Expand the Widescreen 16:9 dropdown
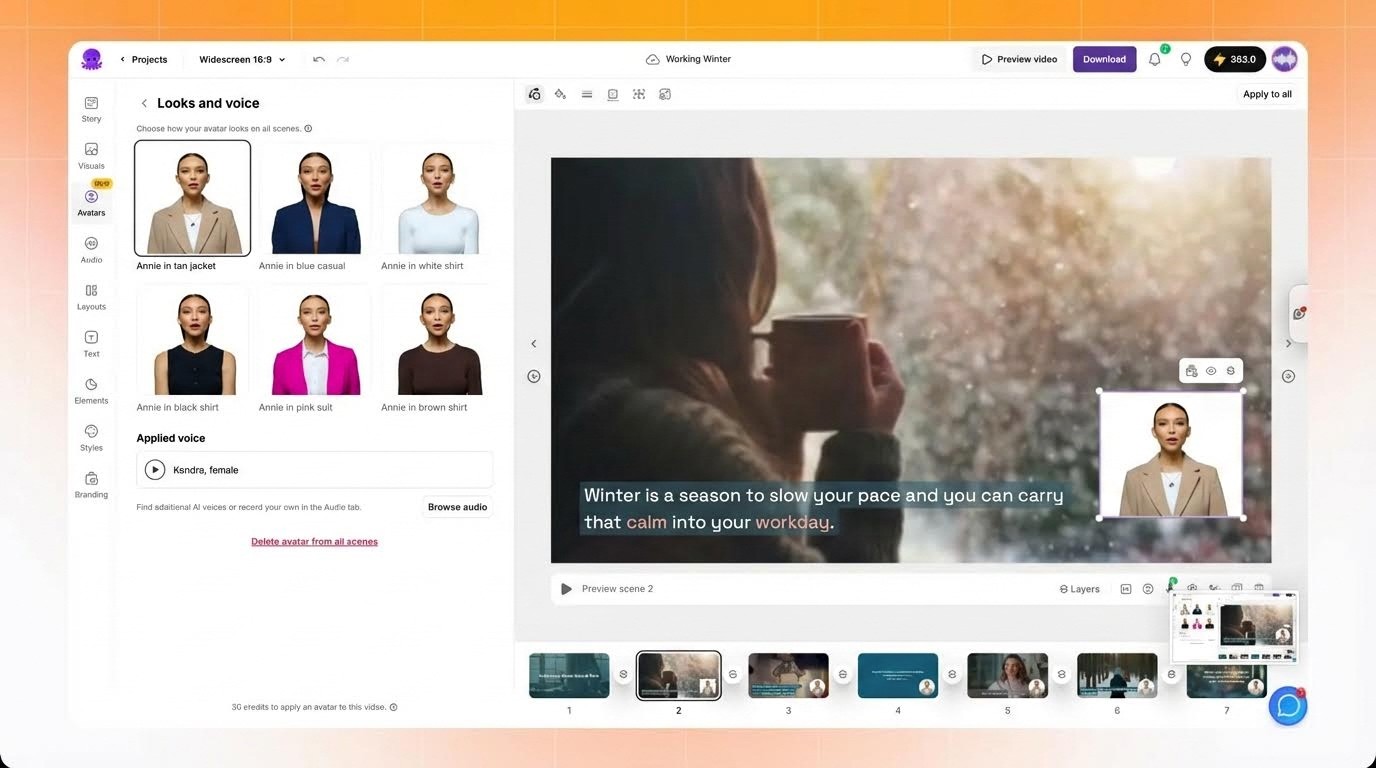 pyautogui.click(x=242, y=59)
